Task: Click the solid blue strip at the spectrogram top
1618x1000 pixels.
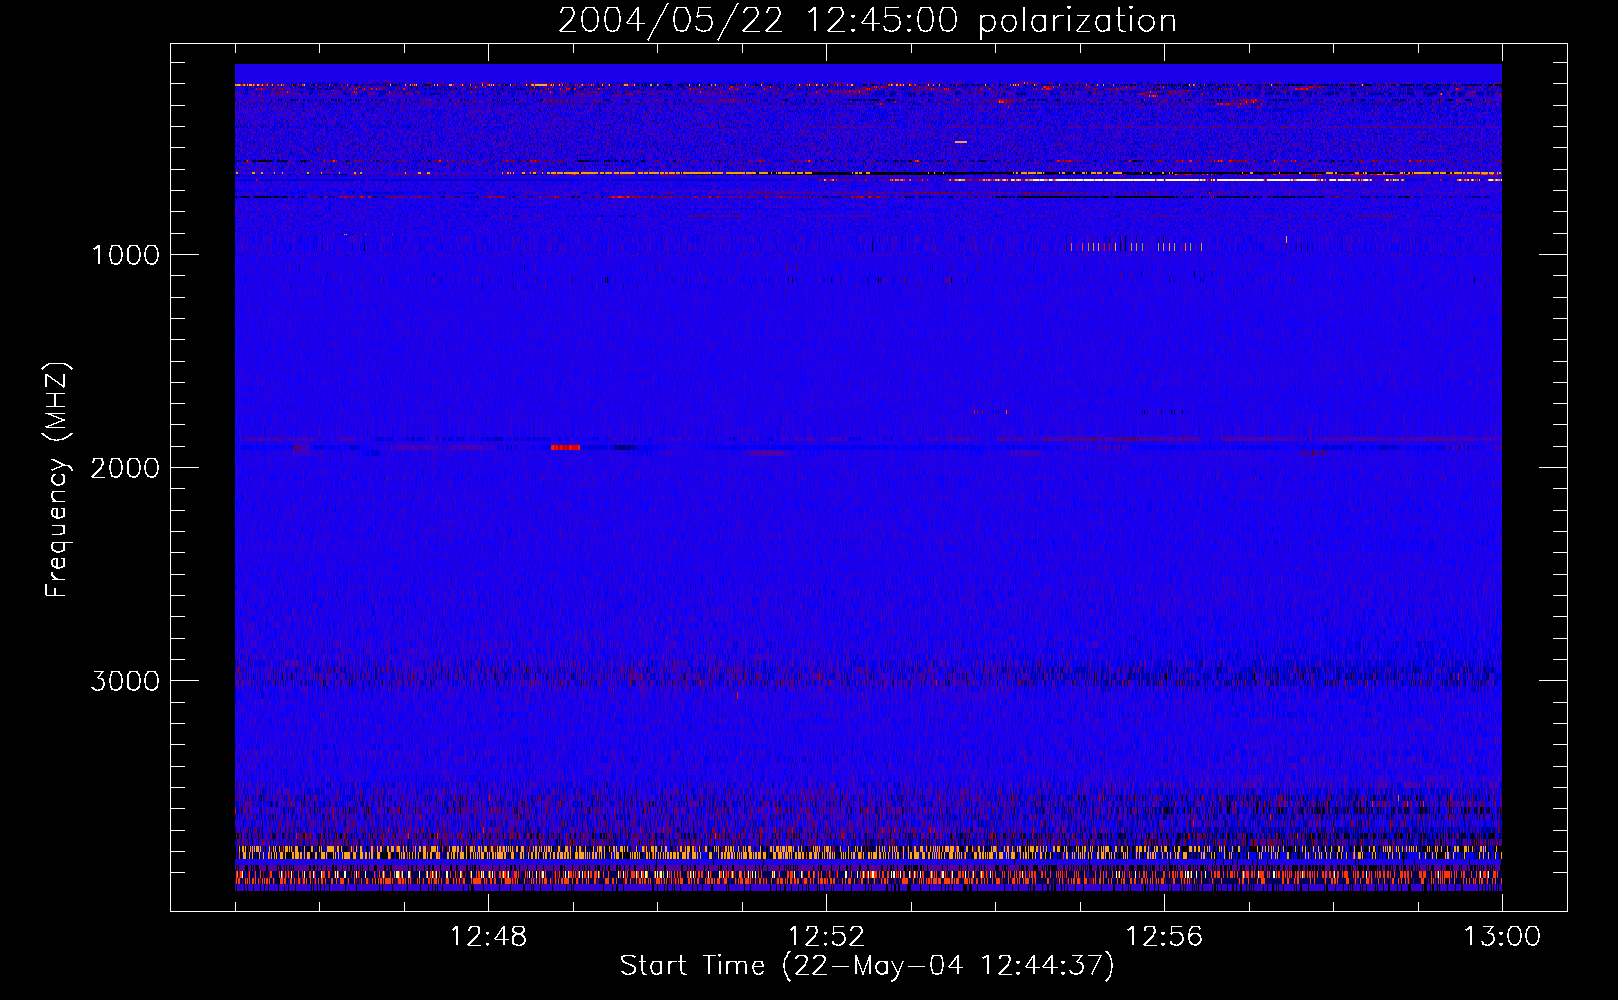Action: pyautogui.click(x=868, y=72)
